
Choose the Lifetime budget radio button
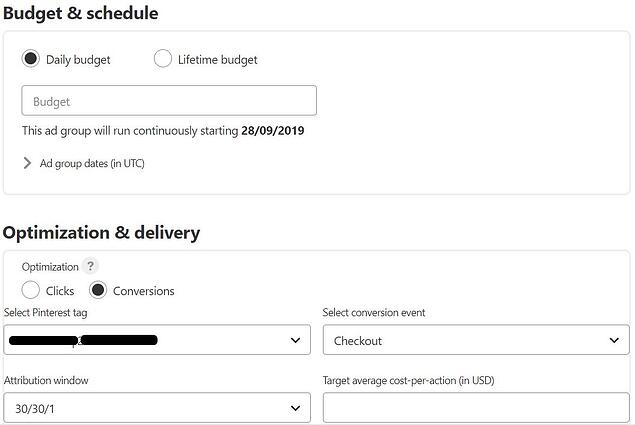[x=163, y=59]
